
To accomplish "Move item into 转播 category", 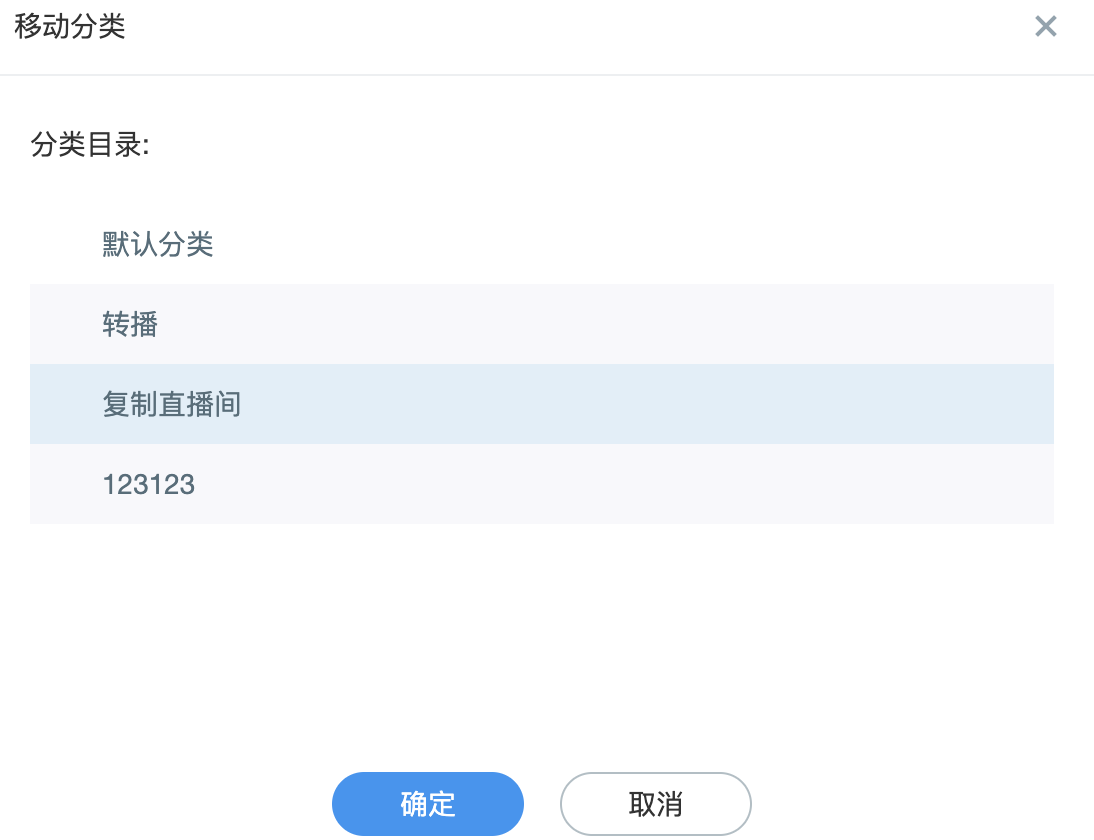I will tap(541, 324).
